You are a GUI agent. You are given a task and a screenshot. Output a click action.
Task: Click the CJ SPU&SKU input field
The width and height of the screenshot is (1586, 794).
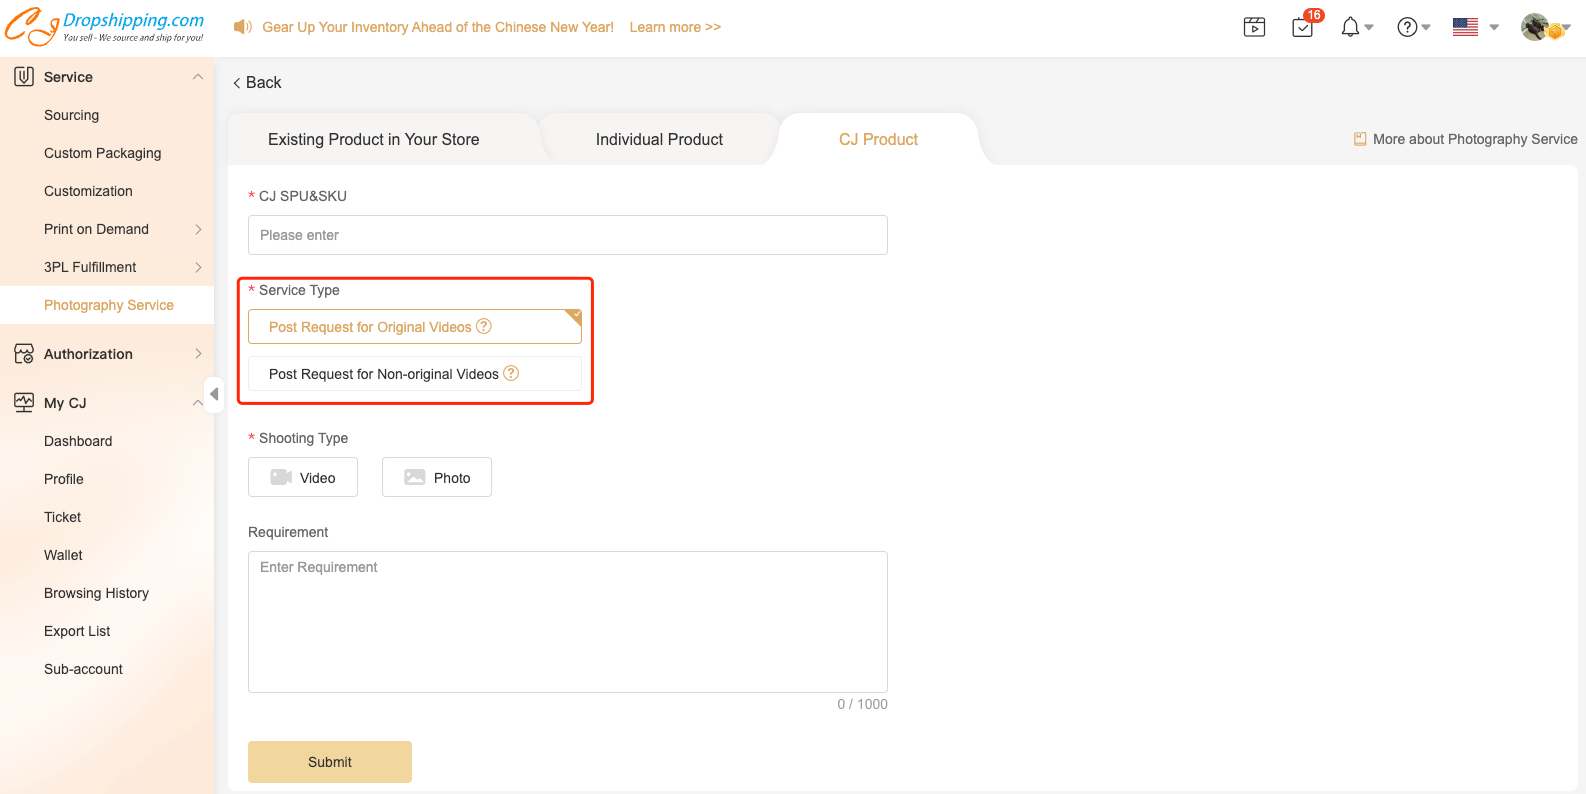click(567, 235)
